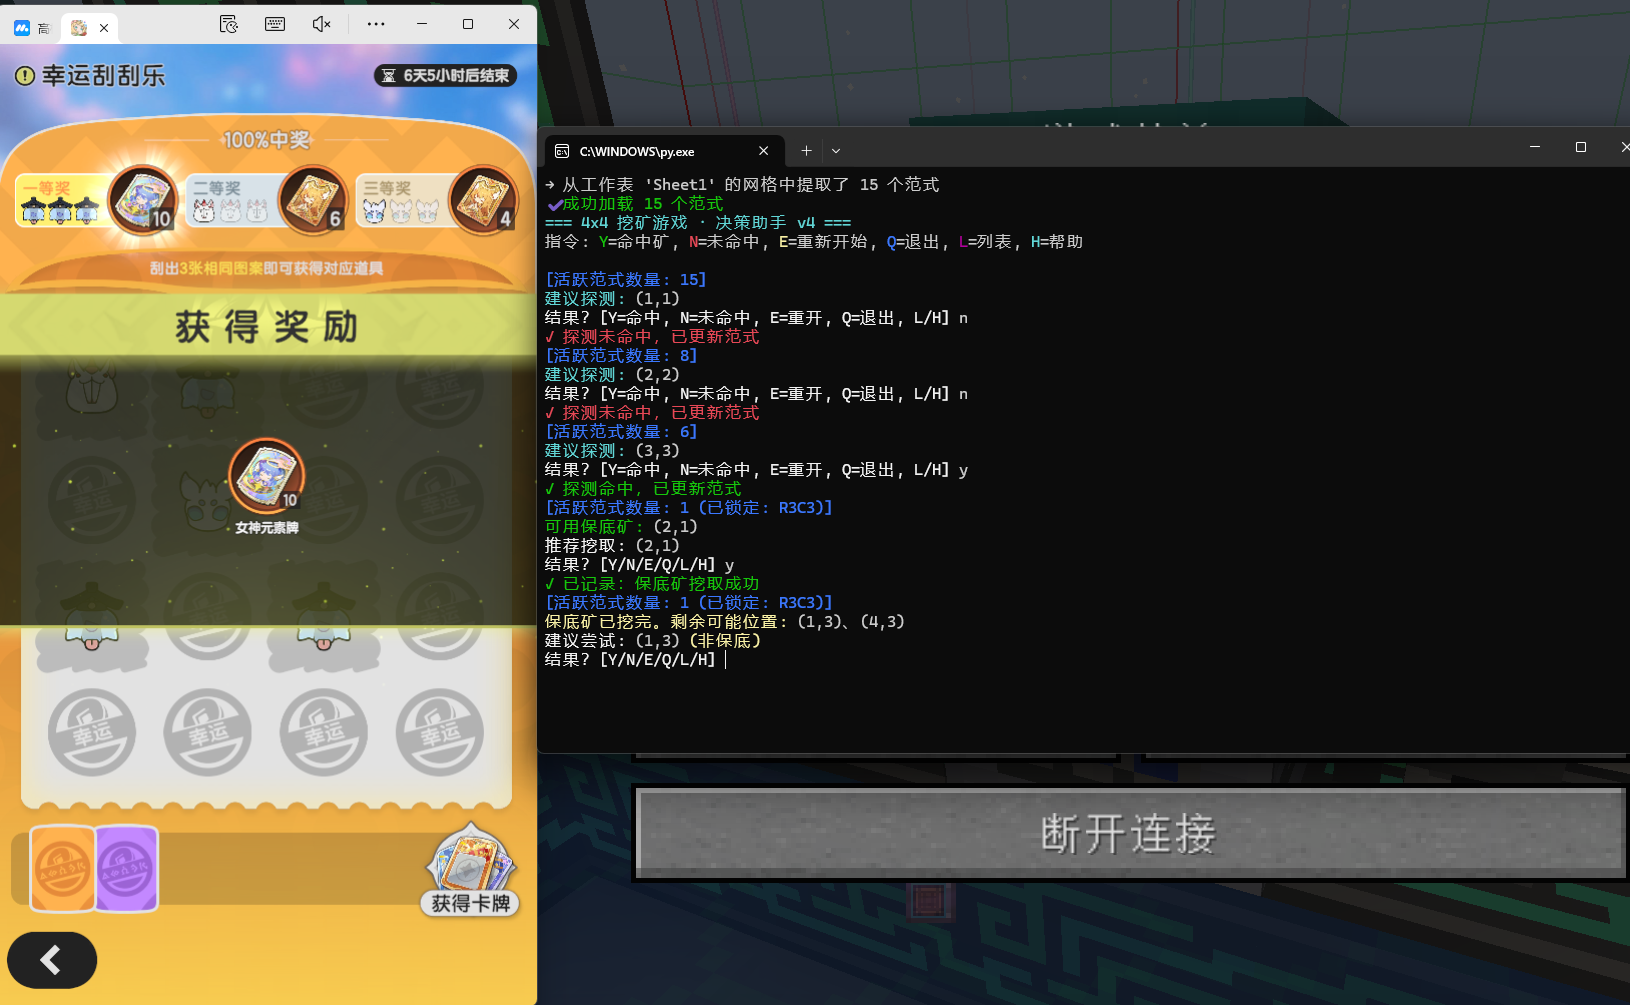Add a new terminal tab with plus

tap(806, 151)
